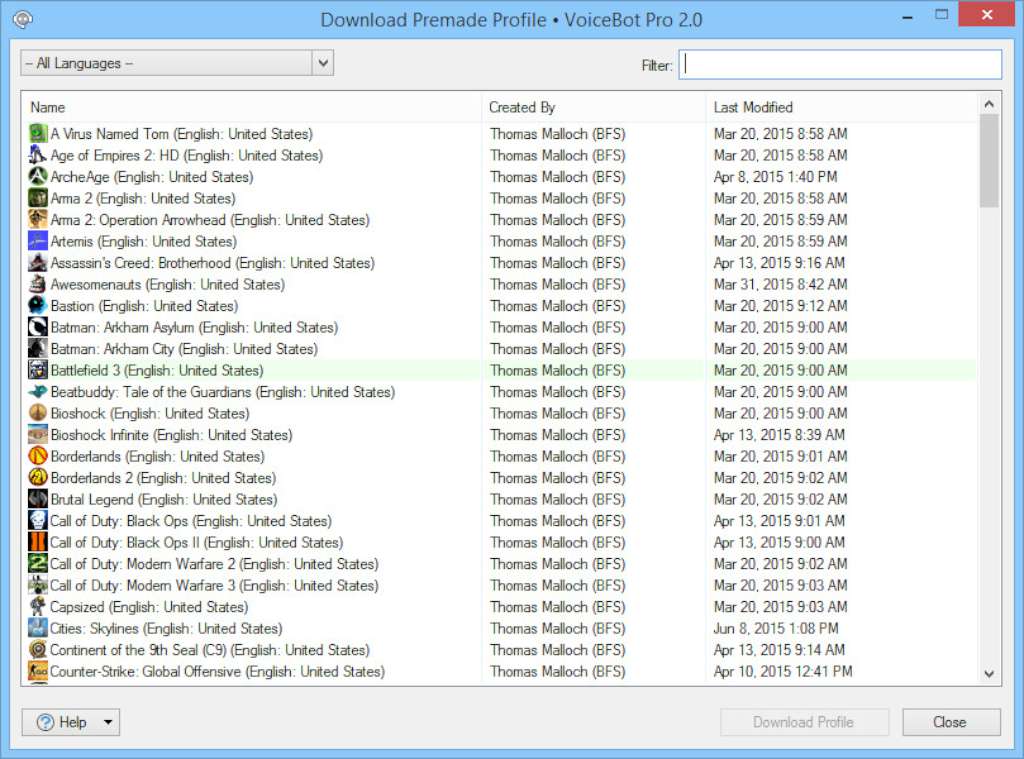Select the Brutal Legend profile icon
Image resolution: width=1024 pixels, height=759 pixels.
click(36, 499)
